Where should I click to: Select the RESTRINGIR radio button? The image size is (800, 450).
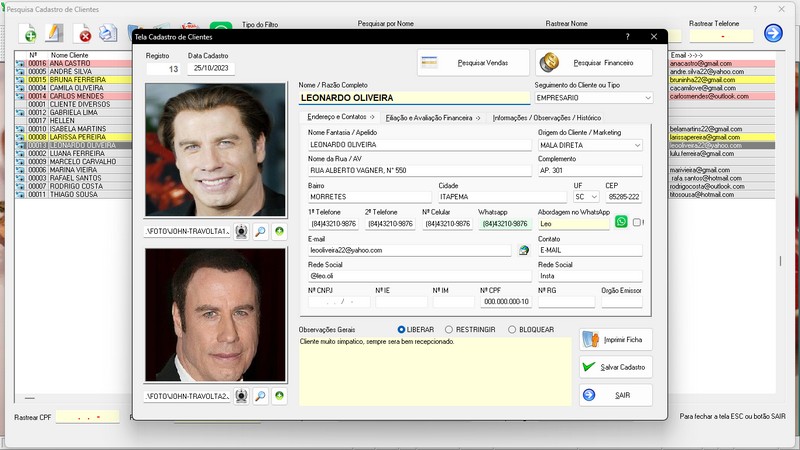[x=447, y=329]
